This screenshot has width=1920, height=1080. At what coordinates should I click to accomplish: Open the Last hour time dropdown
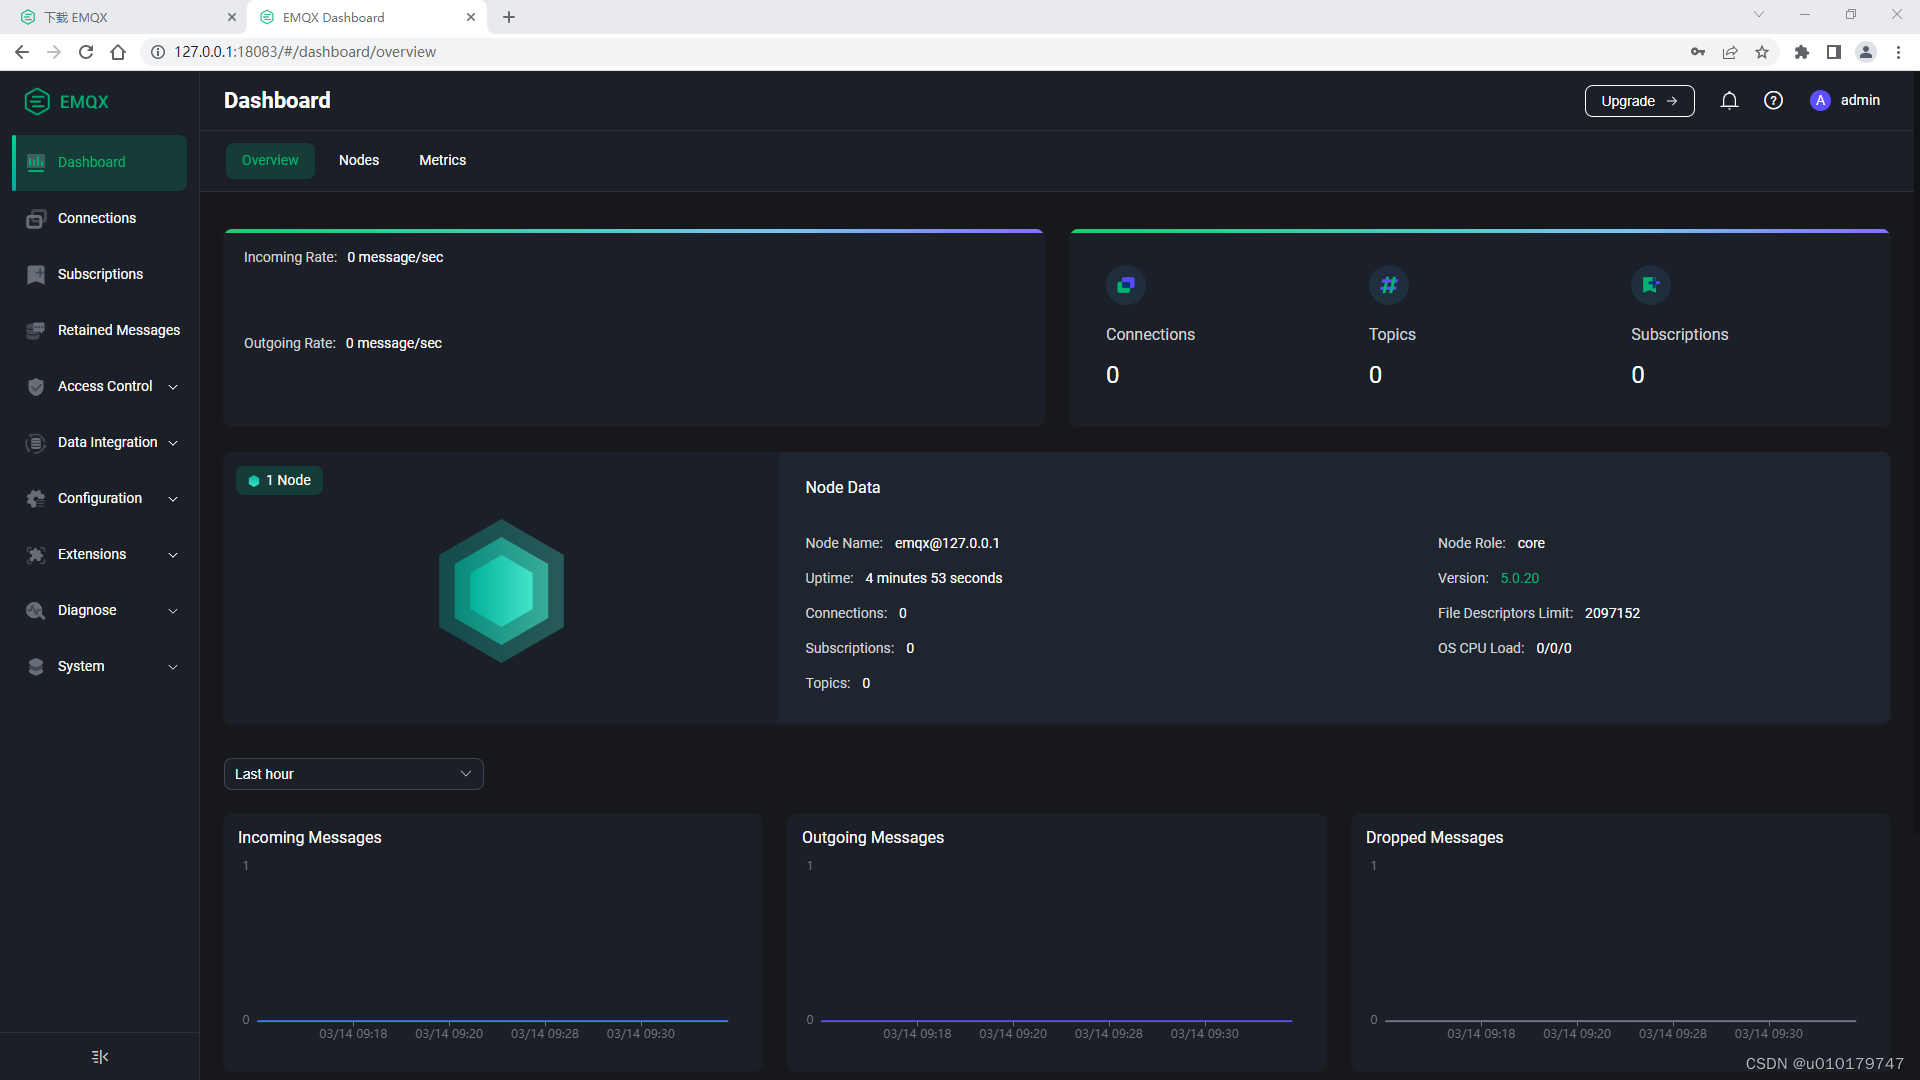coord(353,774)
